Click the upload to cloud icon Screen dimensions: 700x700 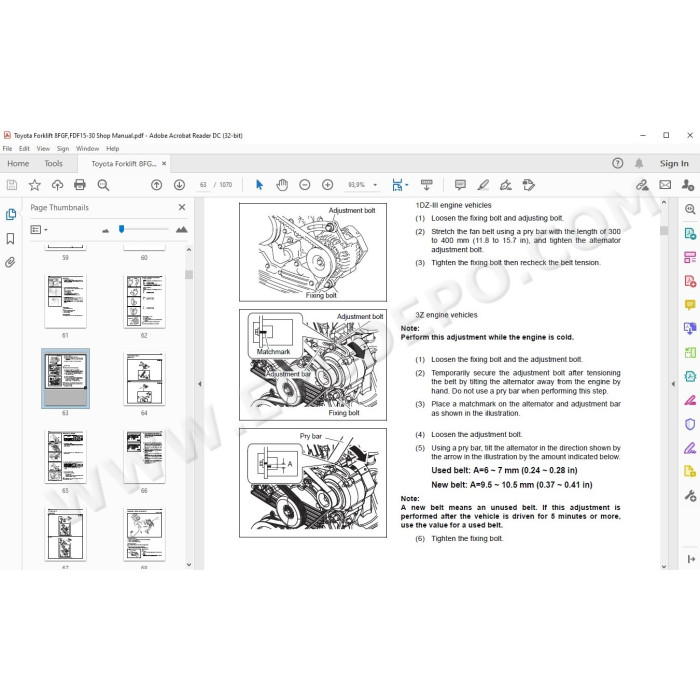coord(57,185)
